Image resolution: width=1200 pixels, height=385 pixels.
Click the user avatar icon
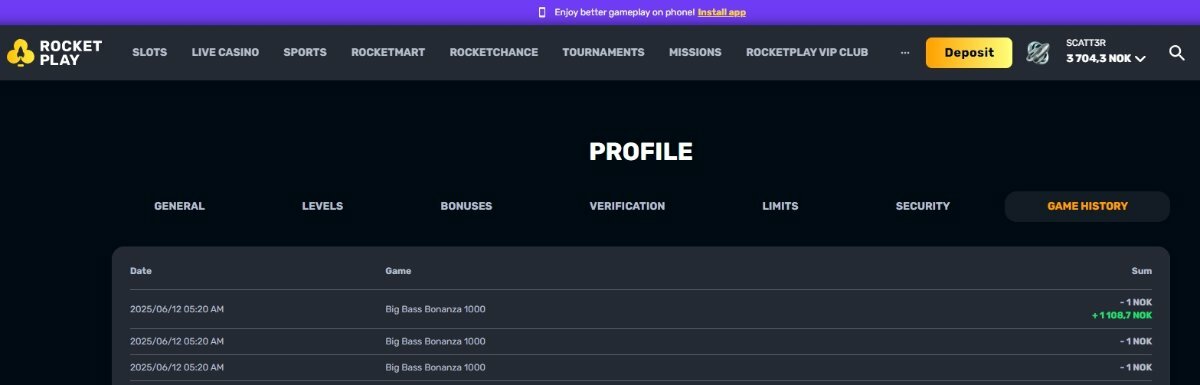click(x=1039, y=53)
